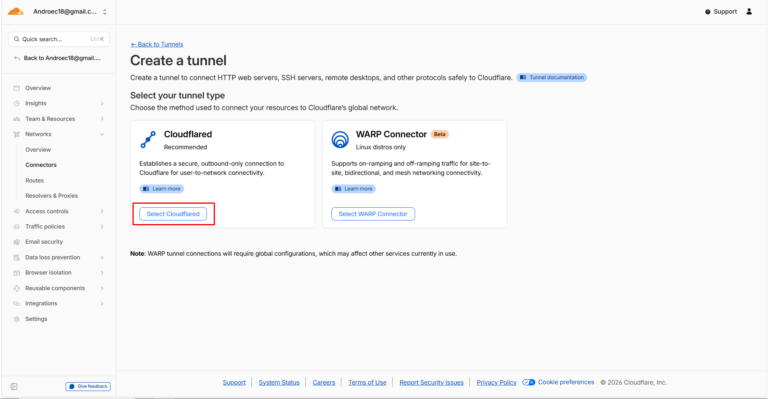Image resolution: width=768 pixels, height=399 pixels.
Task: Click the Beta badge on WARP Connector
Action: (440, 134)
